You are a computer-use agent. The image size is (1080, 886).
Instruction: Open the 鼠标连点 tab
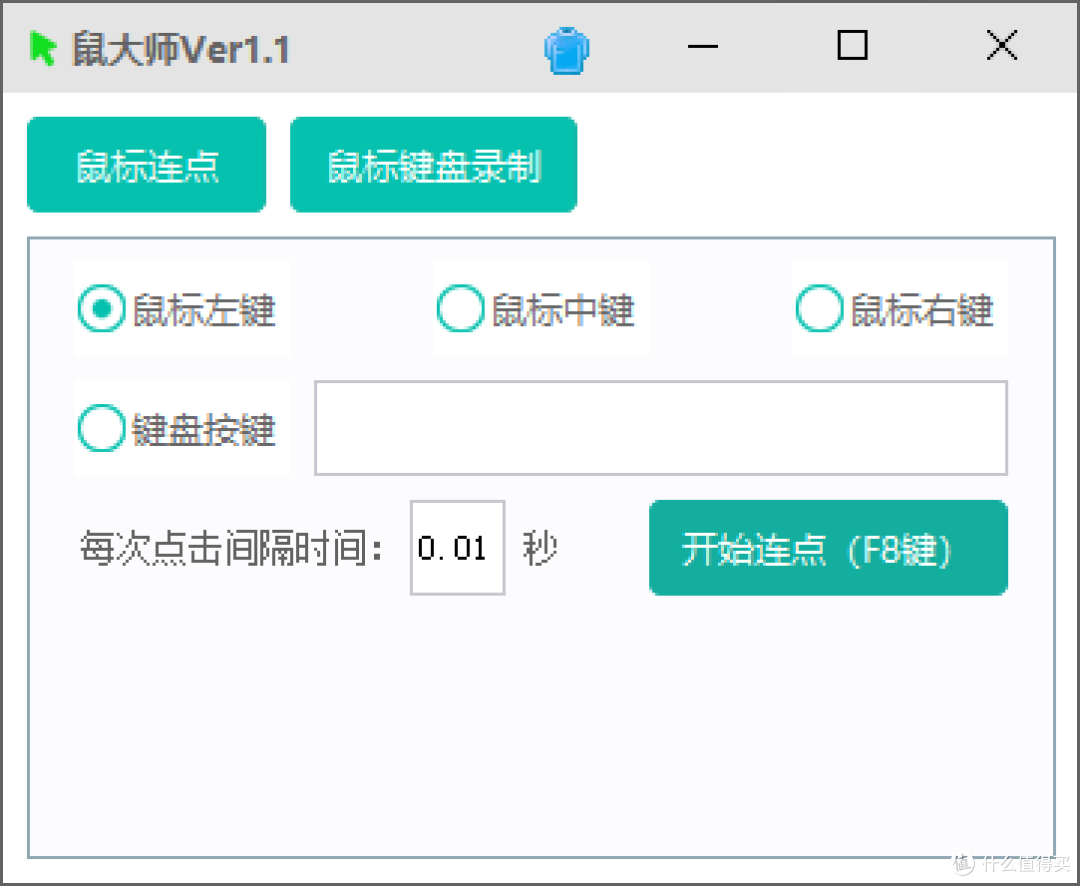click(147, 165)
